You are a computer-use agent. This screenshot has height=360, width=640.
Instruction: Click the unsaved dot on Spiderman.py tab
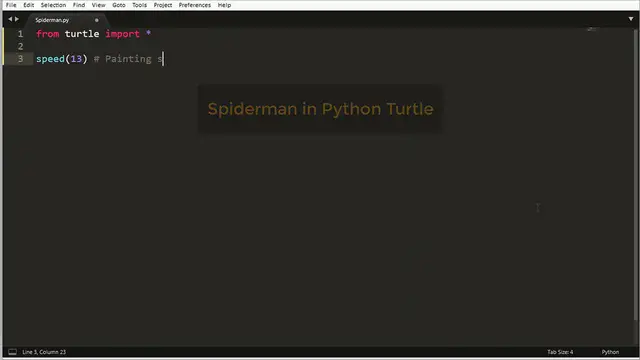click(97, 20)
